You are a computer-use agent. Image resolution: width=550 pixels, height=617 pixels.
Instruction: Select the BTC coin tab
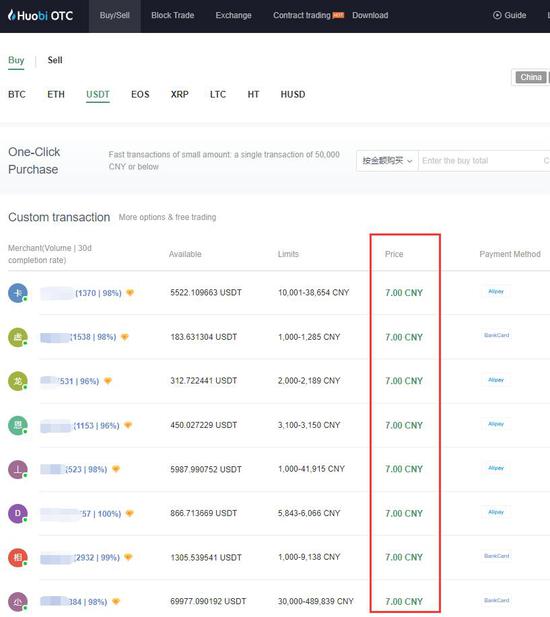point(17,94)
